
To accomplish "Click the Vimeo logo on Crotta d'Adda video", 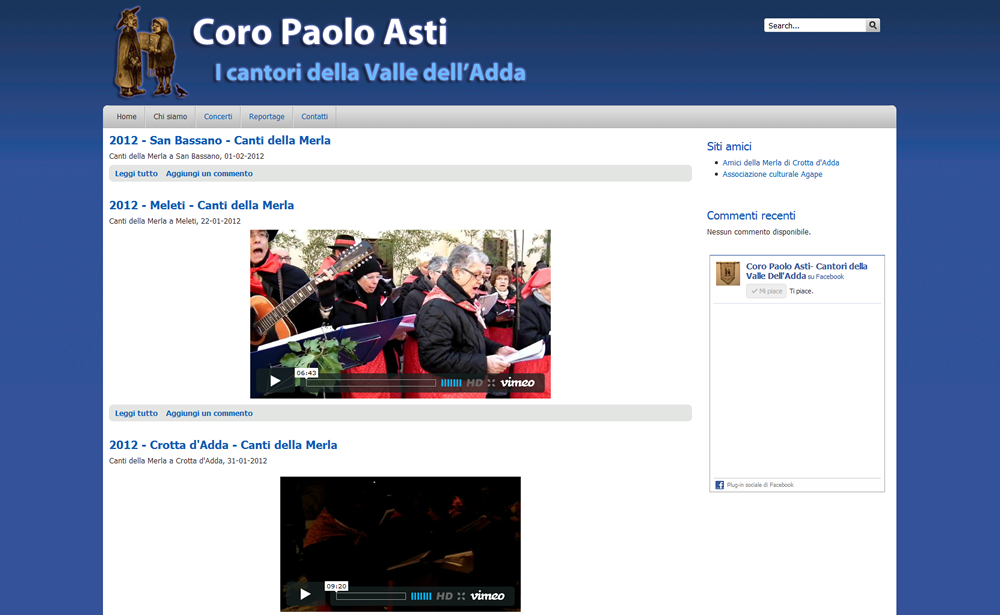I will click(x=488, y=596).
